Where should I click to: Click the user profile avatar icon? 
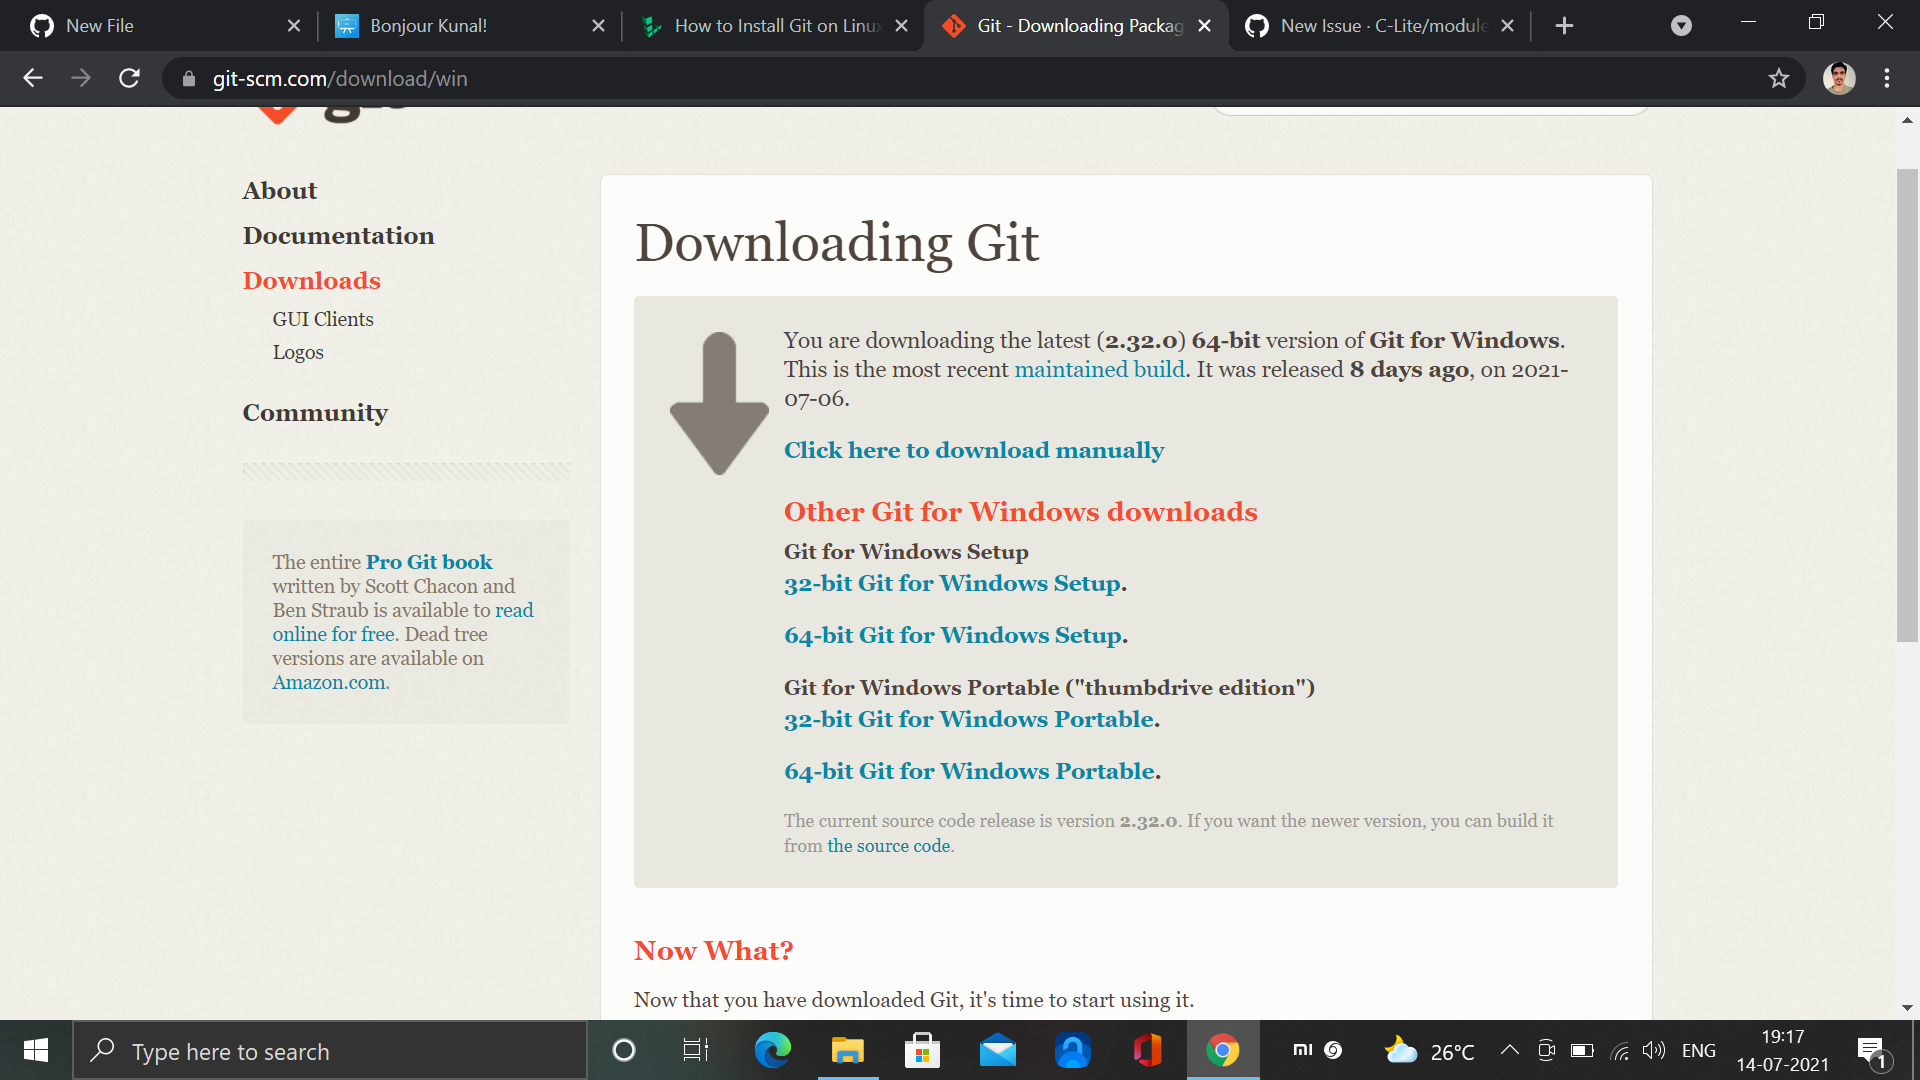coord(1838,78)
